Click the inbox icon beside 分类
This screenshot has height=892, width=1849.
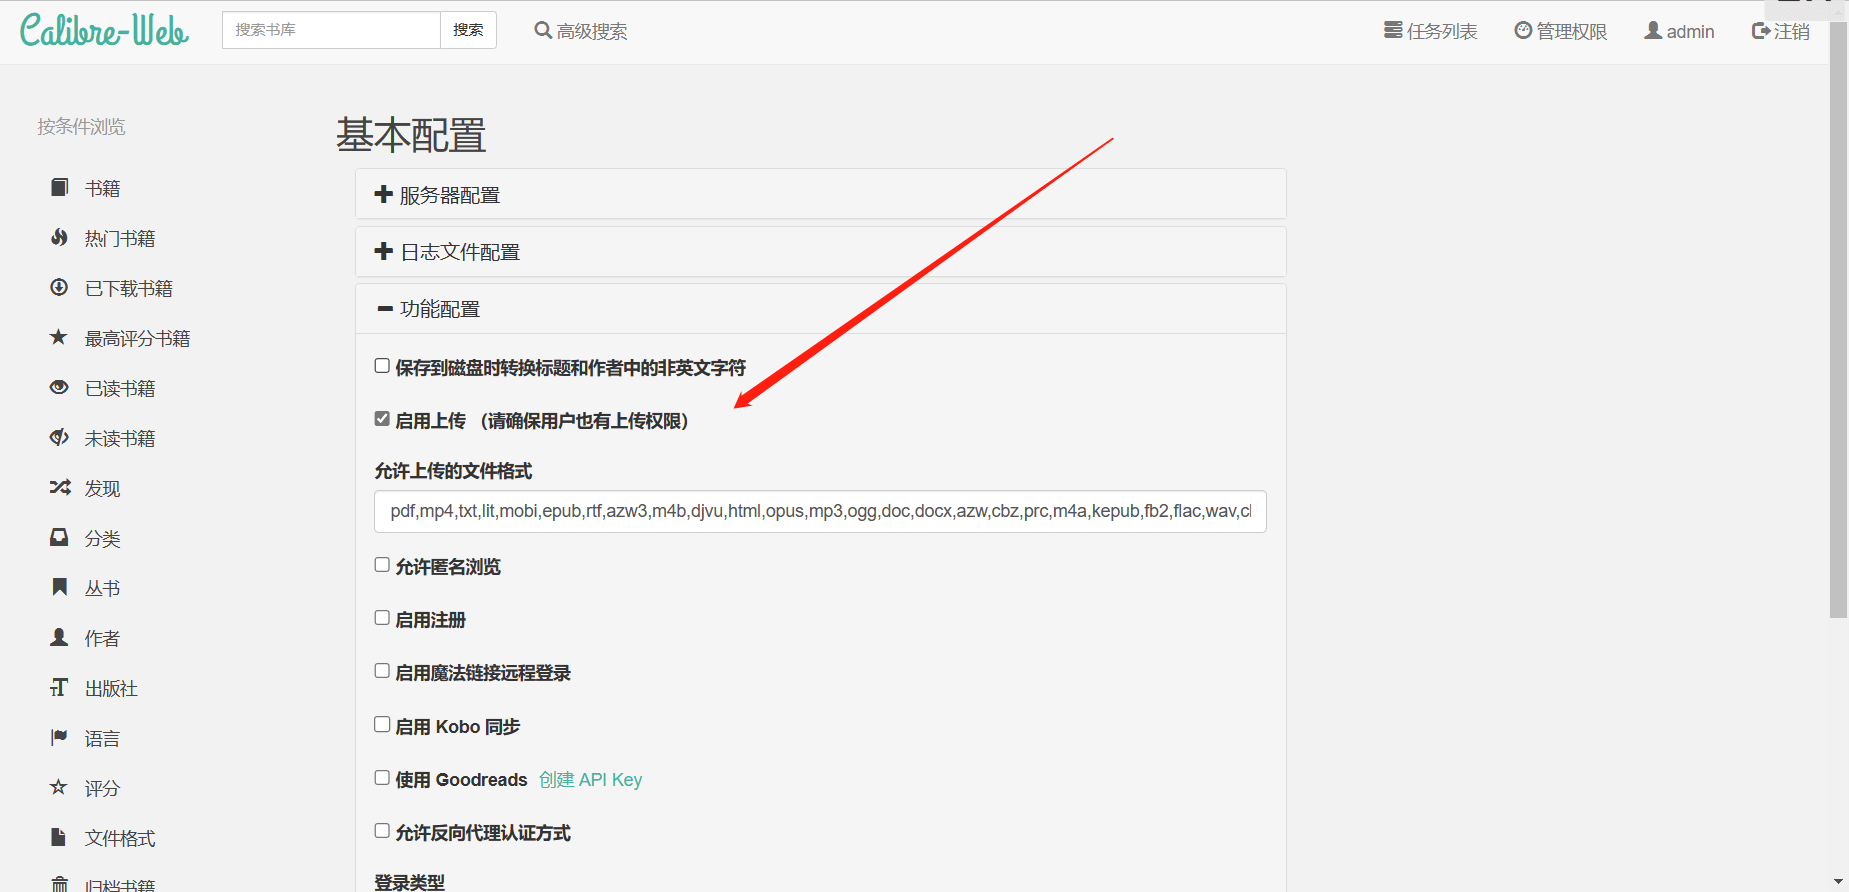[60, 537]
